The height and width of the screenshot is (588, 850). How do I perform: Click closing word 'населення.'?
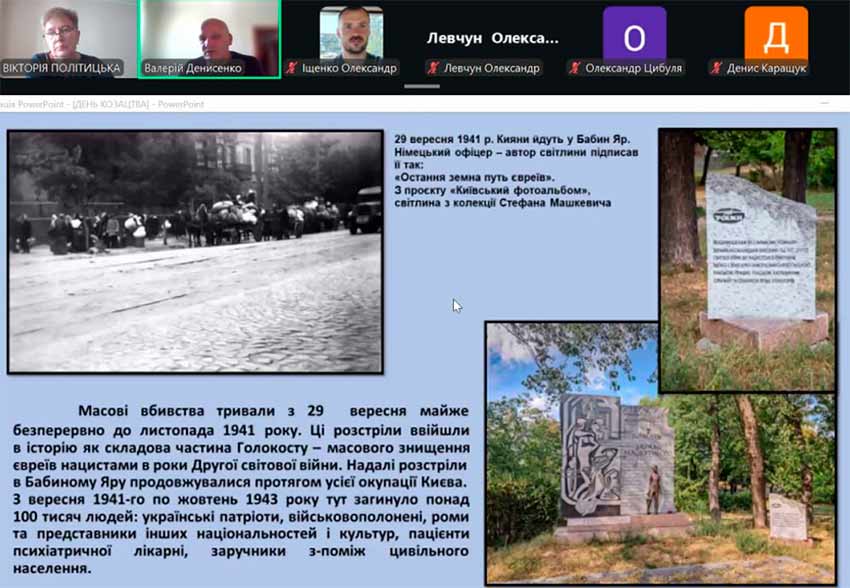tap(52, 568)
